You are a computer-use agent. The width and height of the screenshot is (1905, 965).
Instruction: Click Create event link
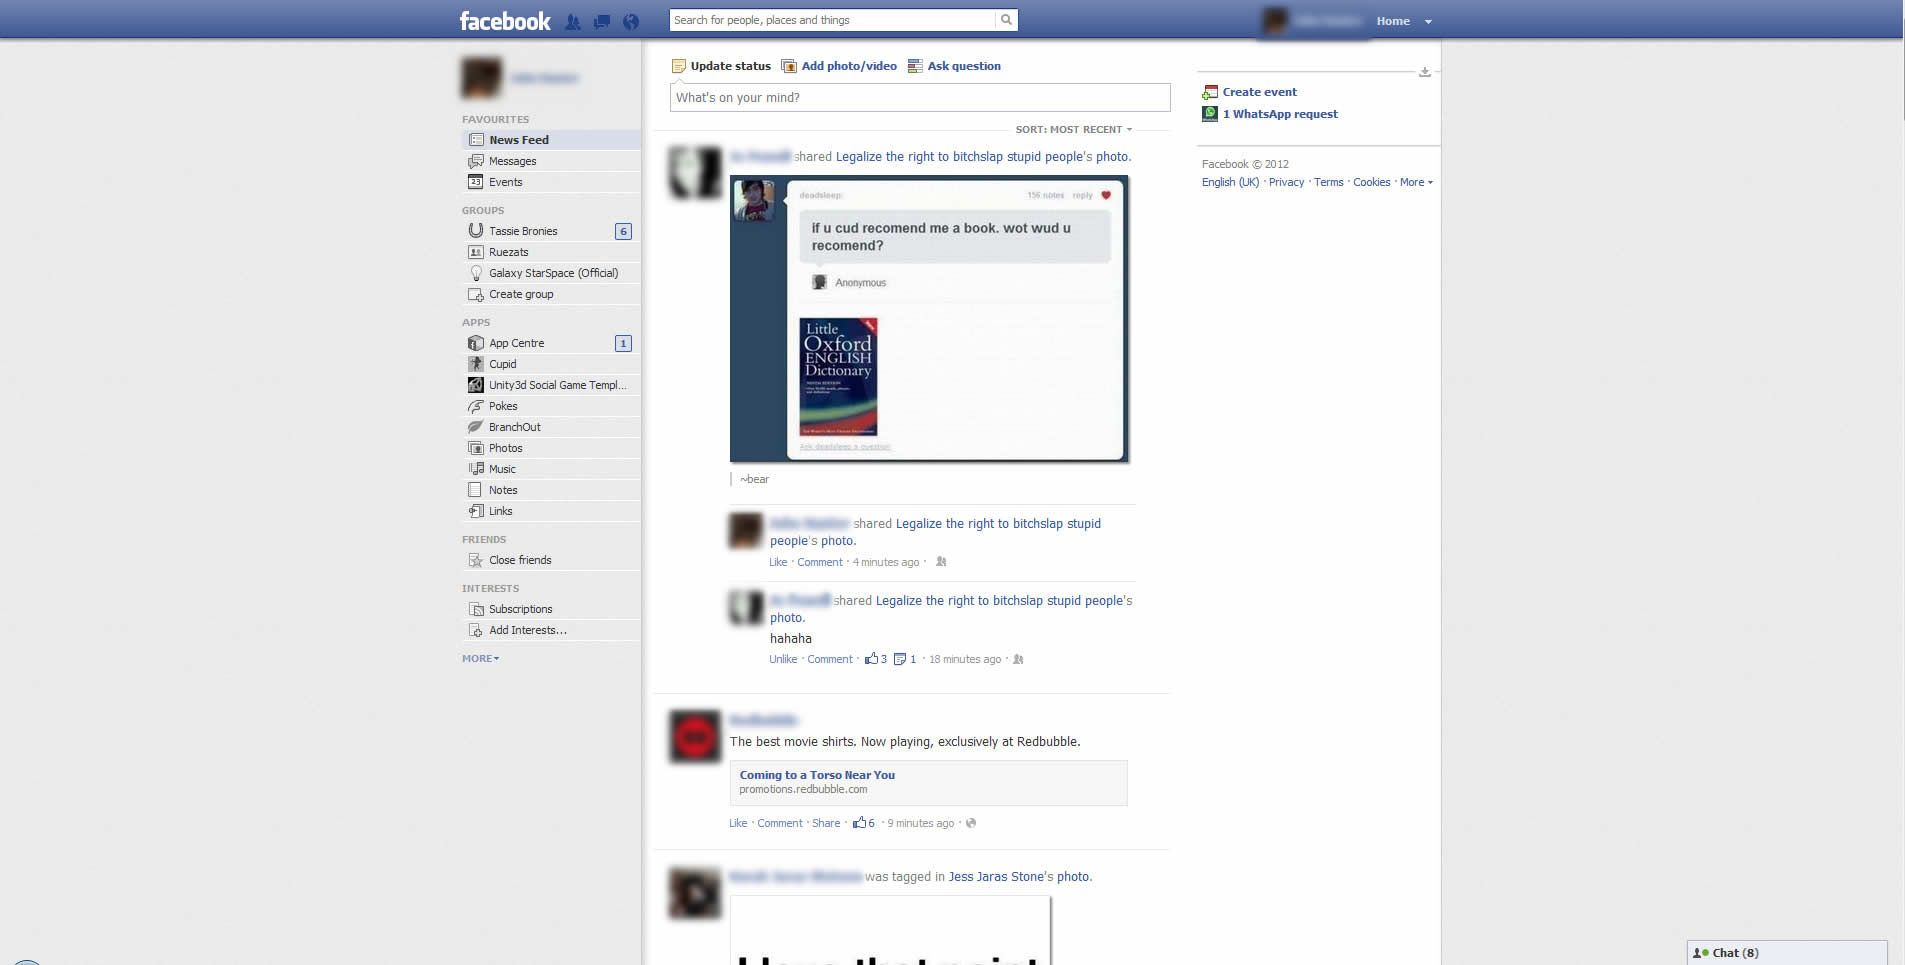point(1259,92)
